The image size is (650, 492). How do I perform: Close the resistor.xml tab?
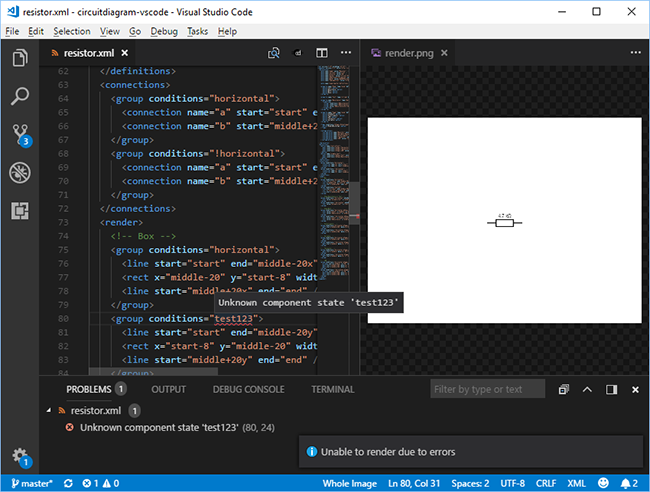point(124,53)
